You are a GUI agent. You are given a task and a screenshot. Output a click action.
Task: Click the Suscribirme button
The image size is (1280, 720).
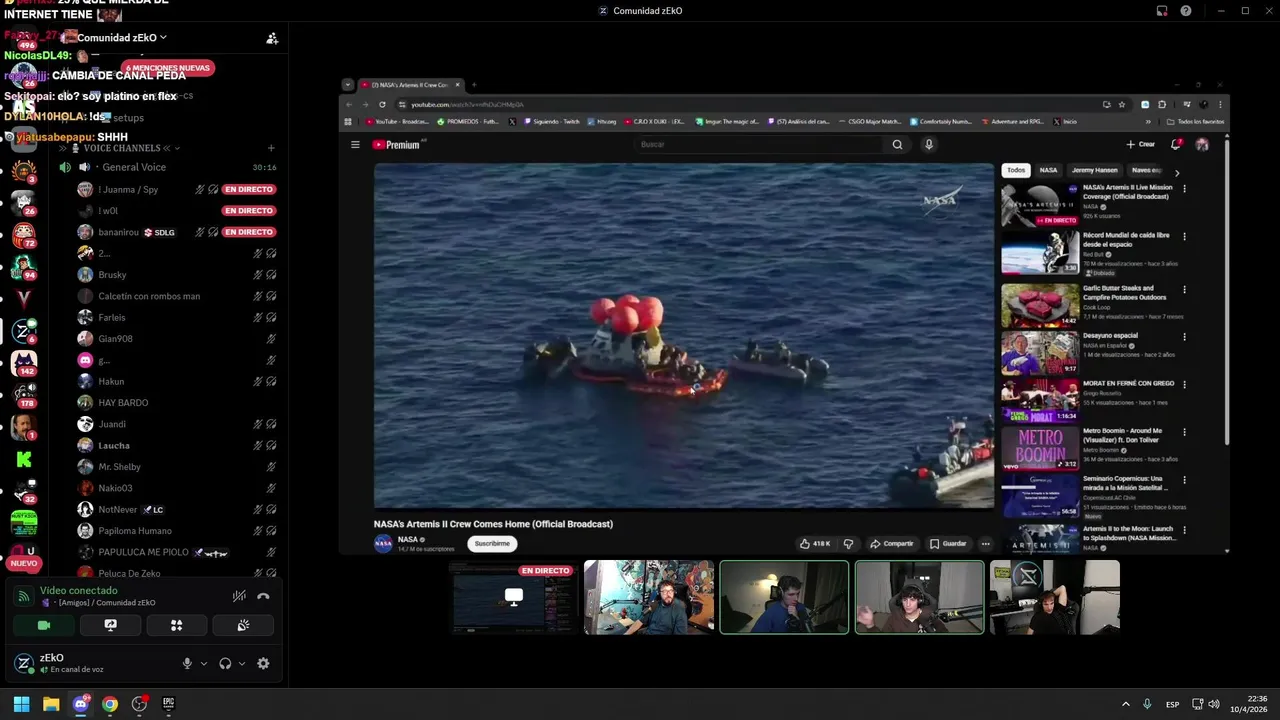tap(492, 544)
